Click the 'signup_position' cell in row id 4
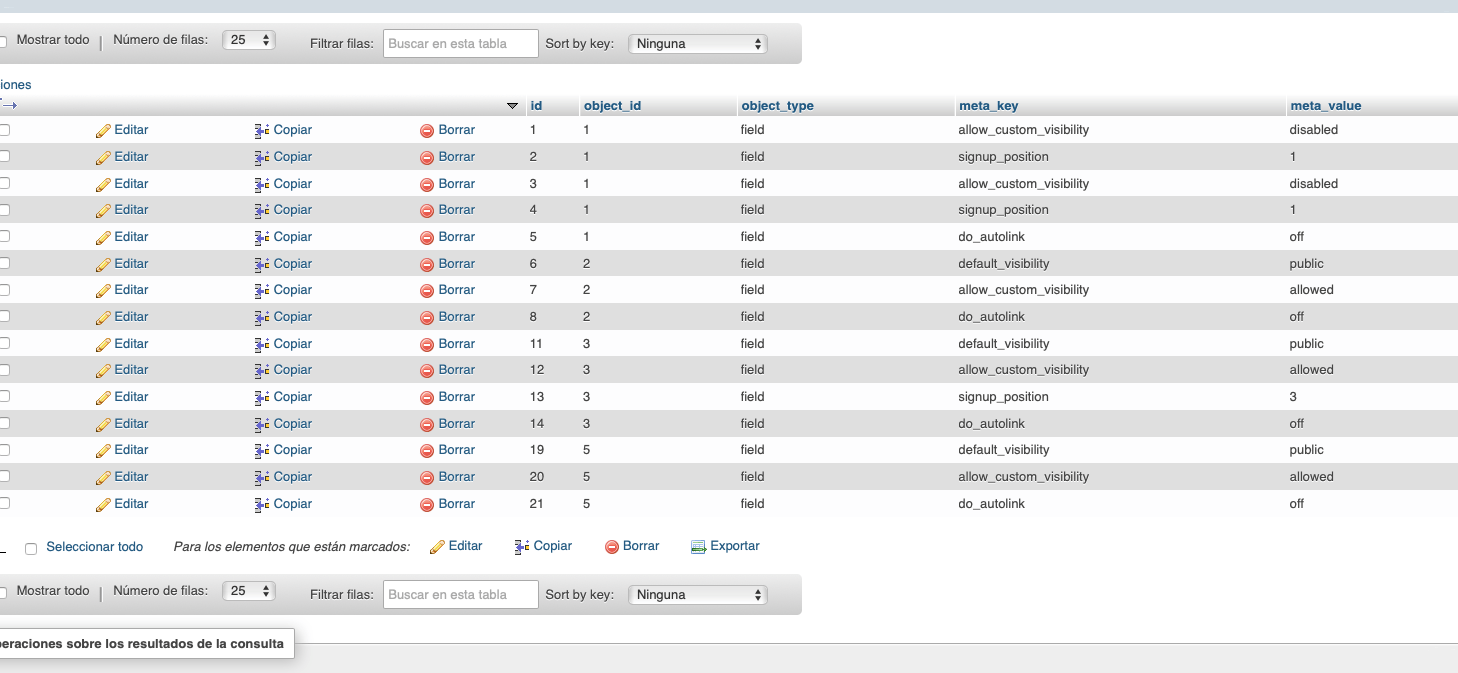The width and height of the screenshot is (1458, 673). 1003,210
